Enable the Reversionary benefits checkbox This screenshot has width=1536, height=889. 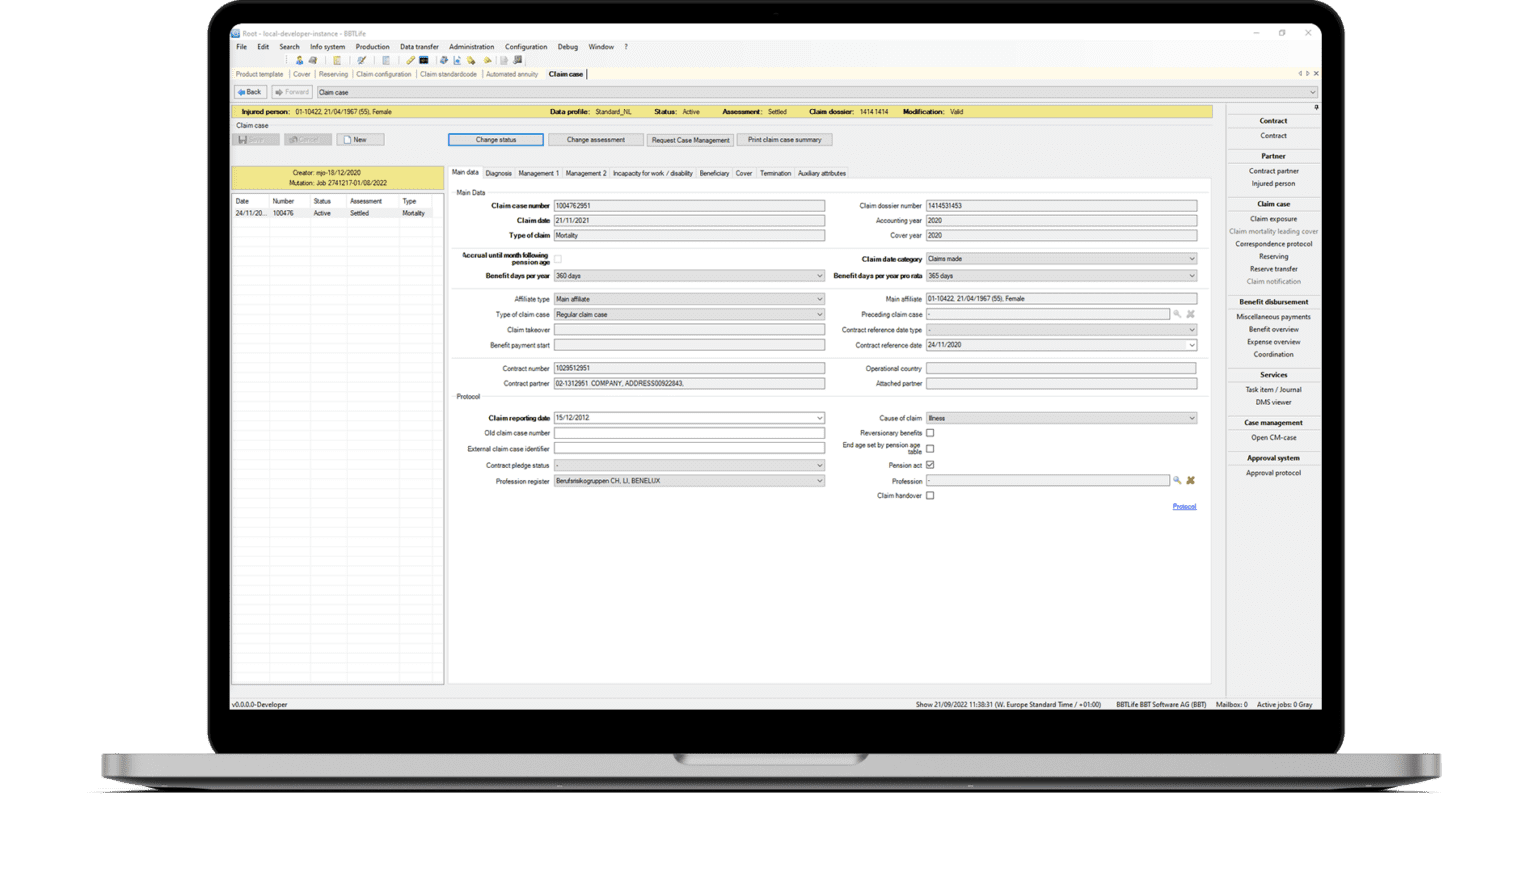(930, 433)
